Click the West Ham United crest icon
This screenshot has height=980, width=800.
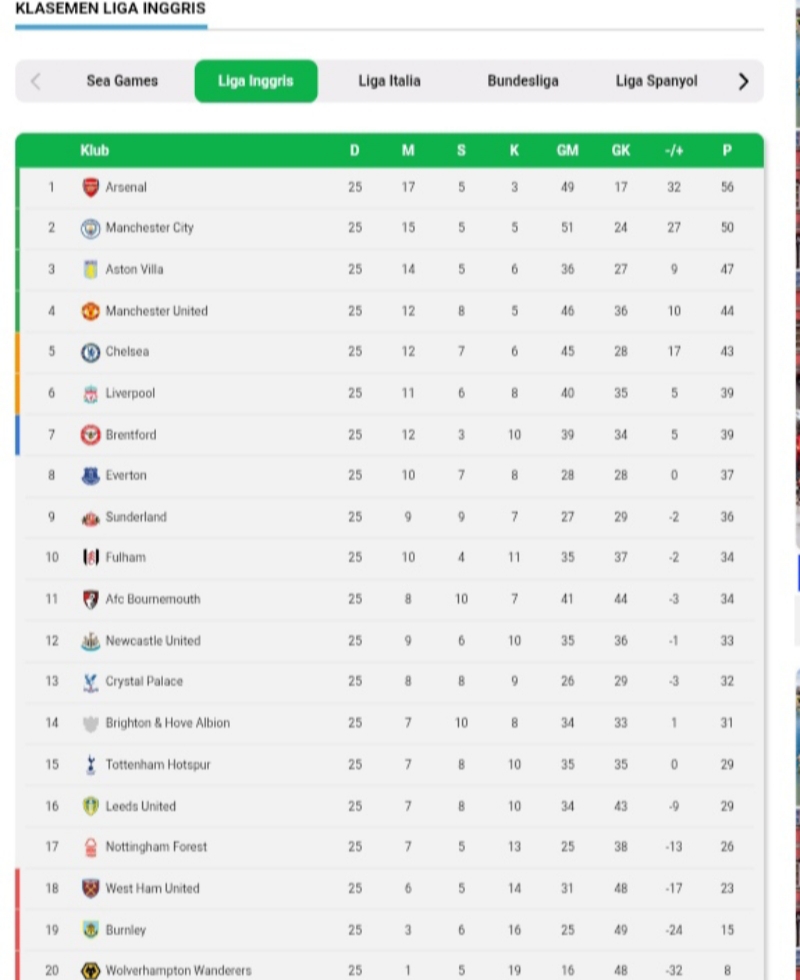[91, 888]
